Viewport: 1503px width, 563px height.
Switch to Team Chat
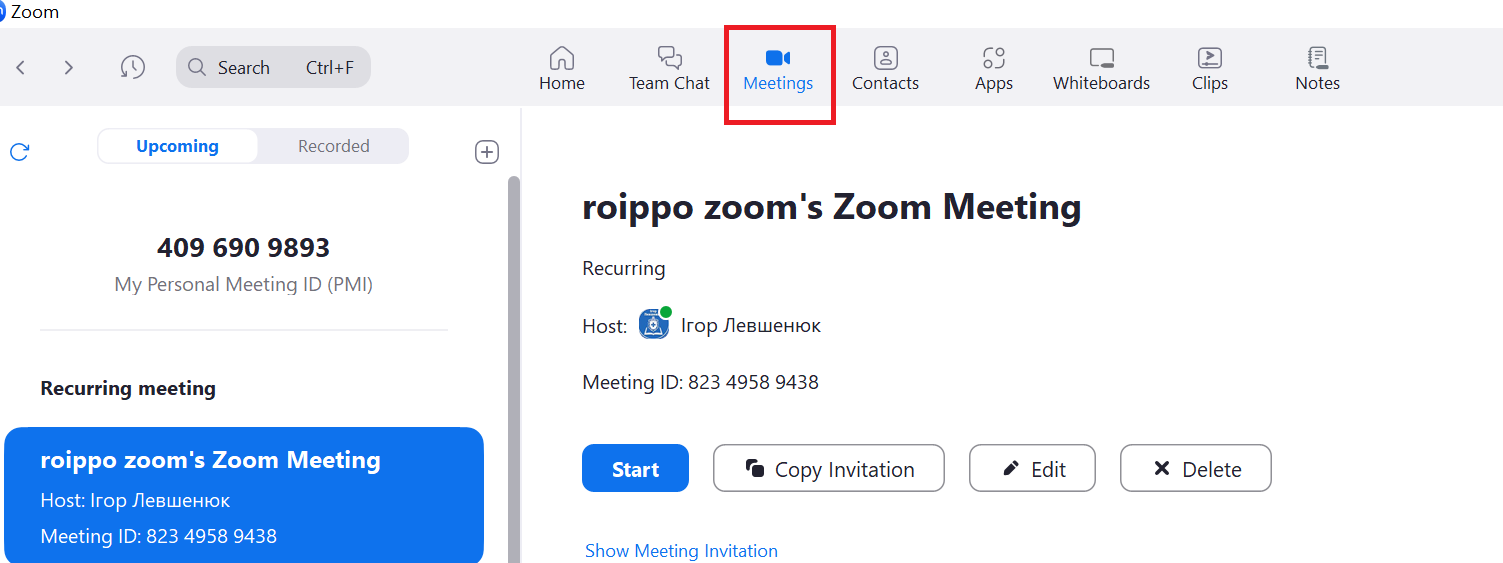click(x=669, y=68)
